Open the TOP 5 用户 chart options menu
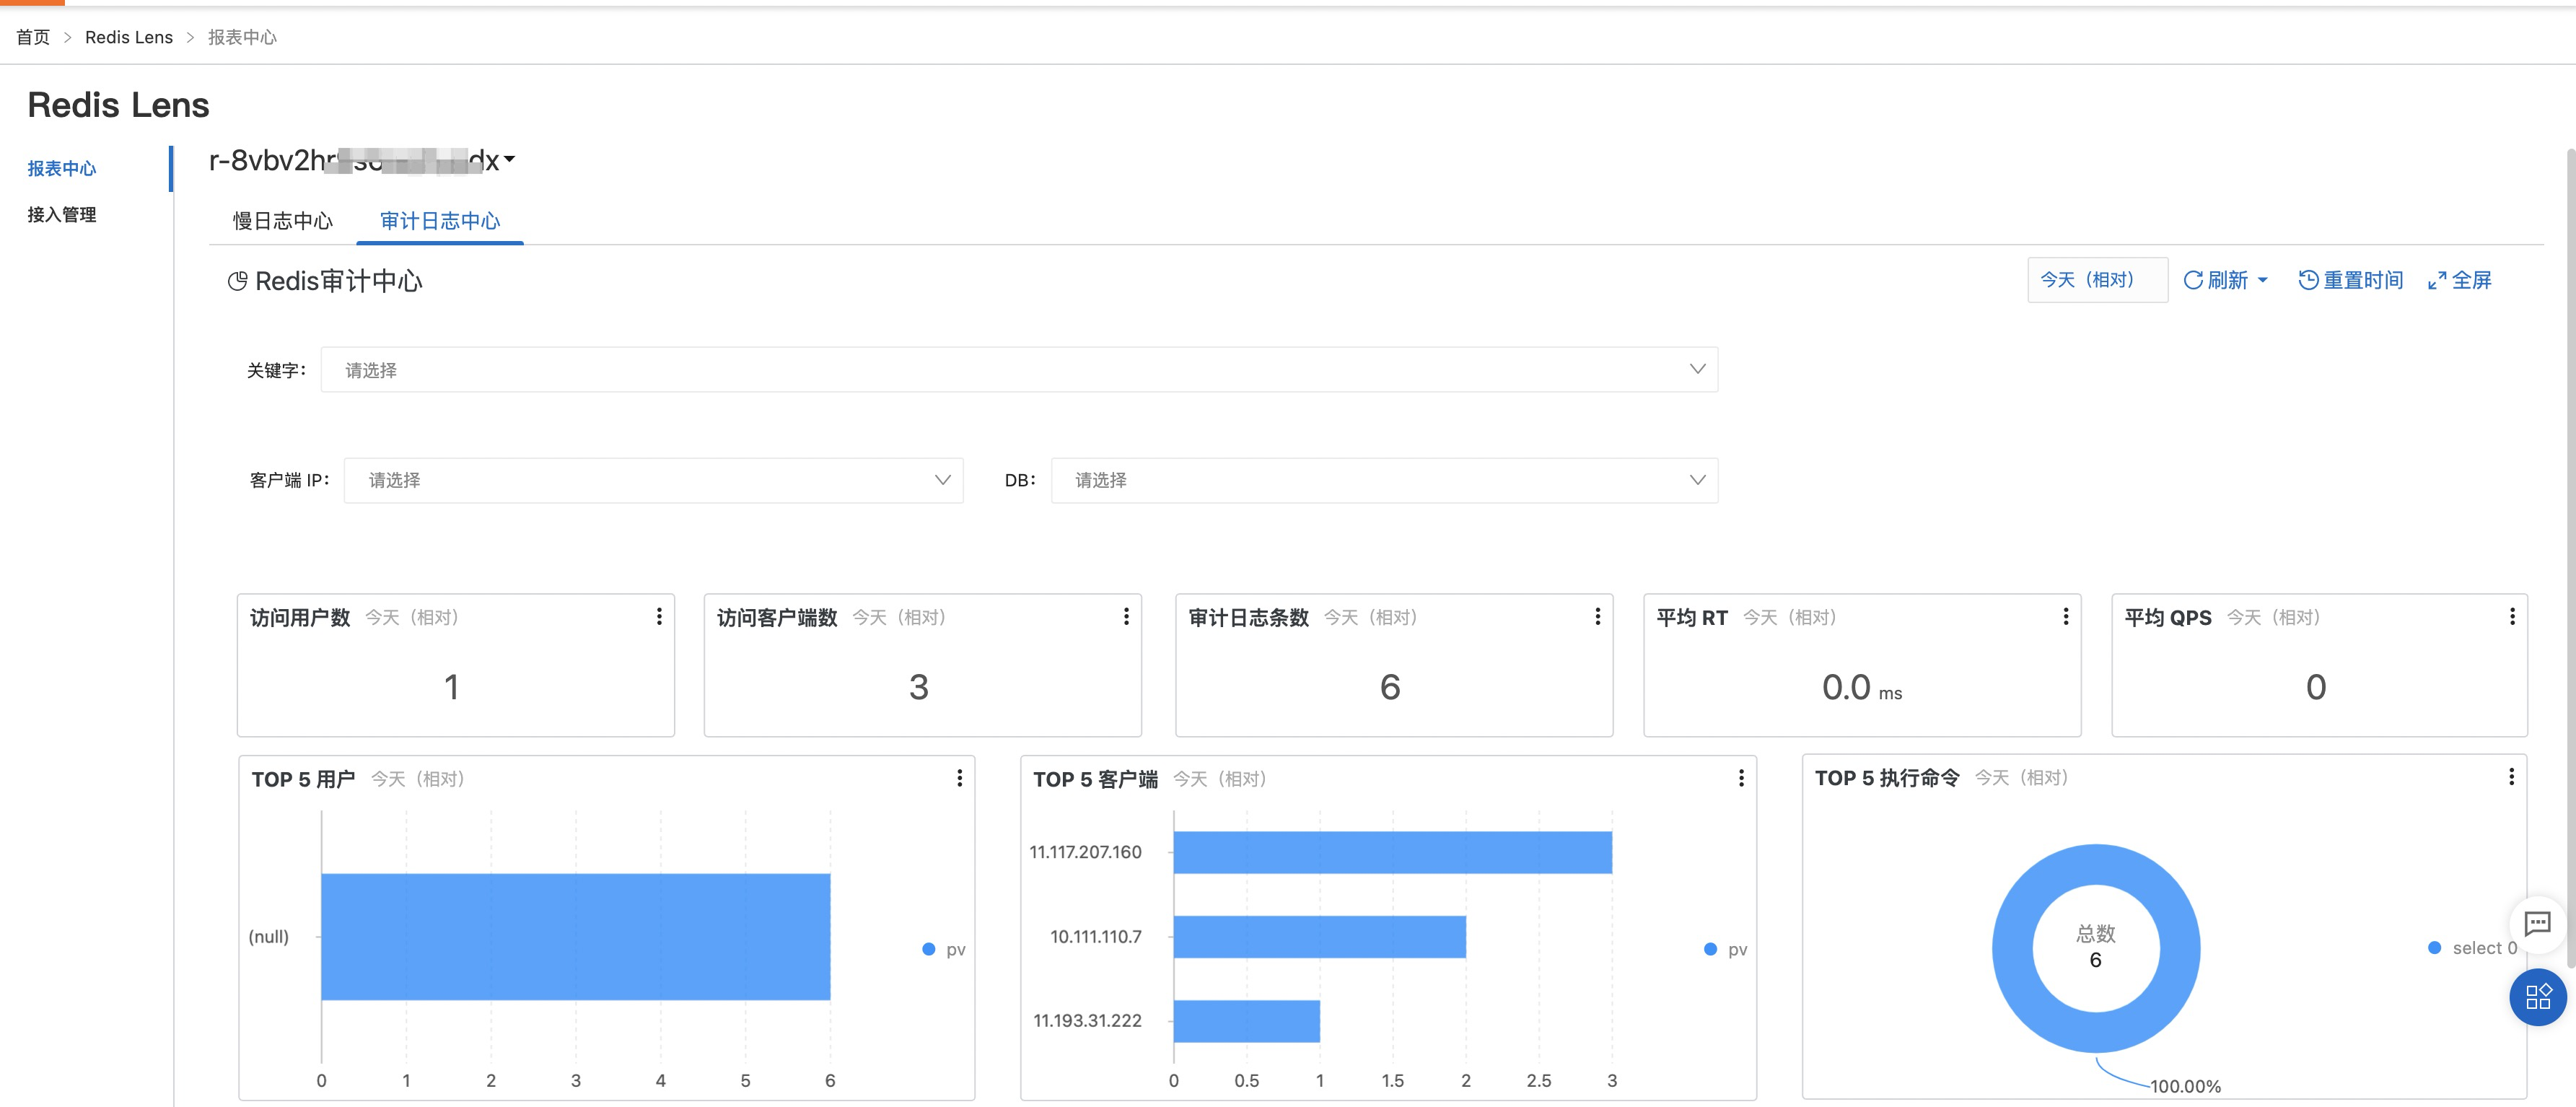Image resolution: width=2576 pixels, height=1107 pixels. click(959, 778)
